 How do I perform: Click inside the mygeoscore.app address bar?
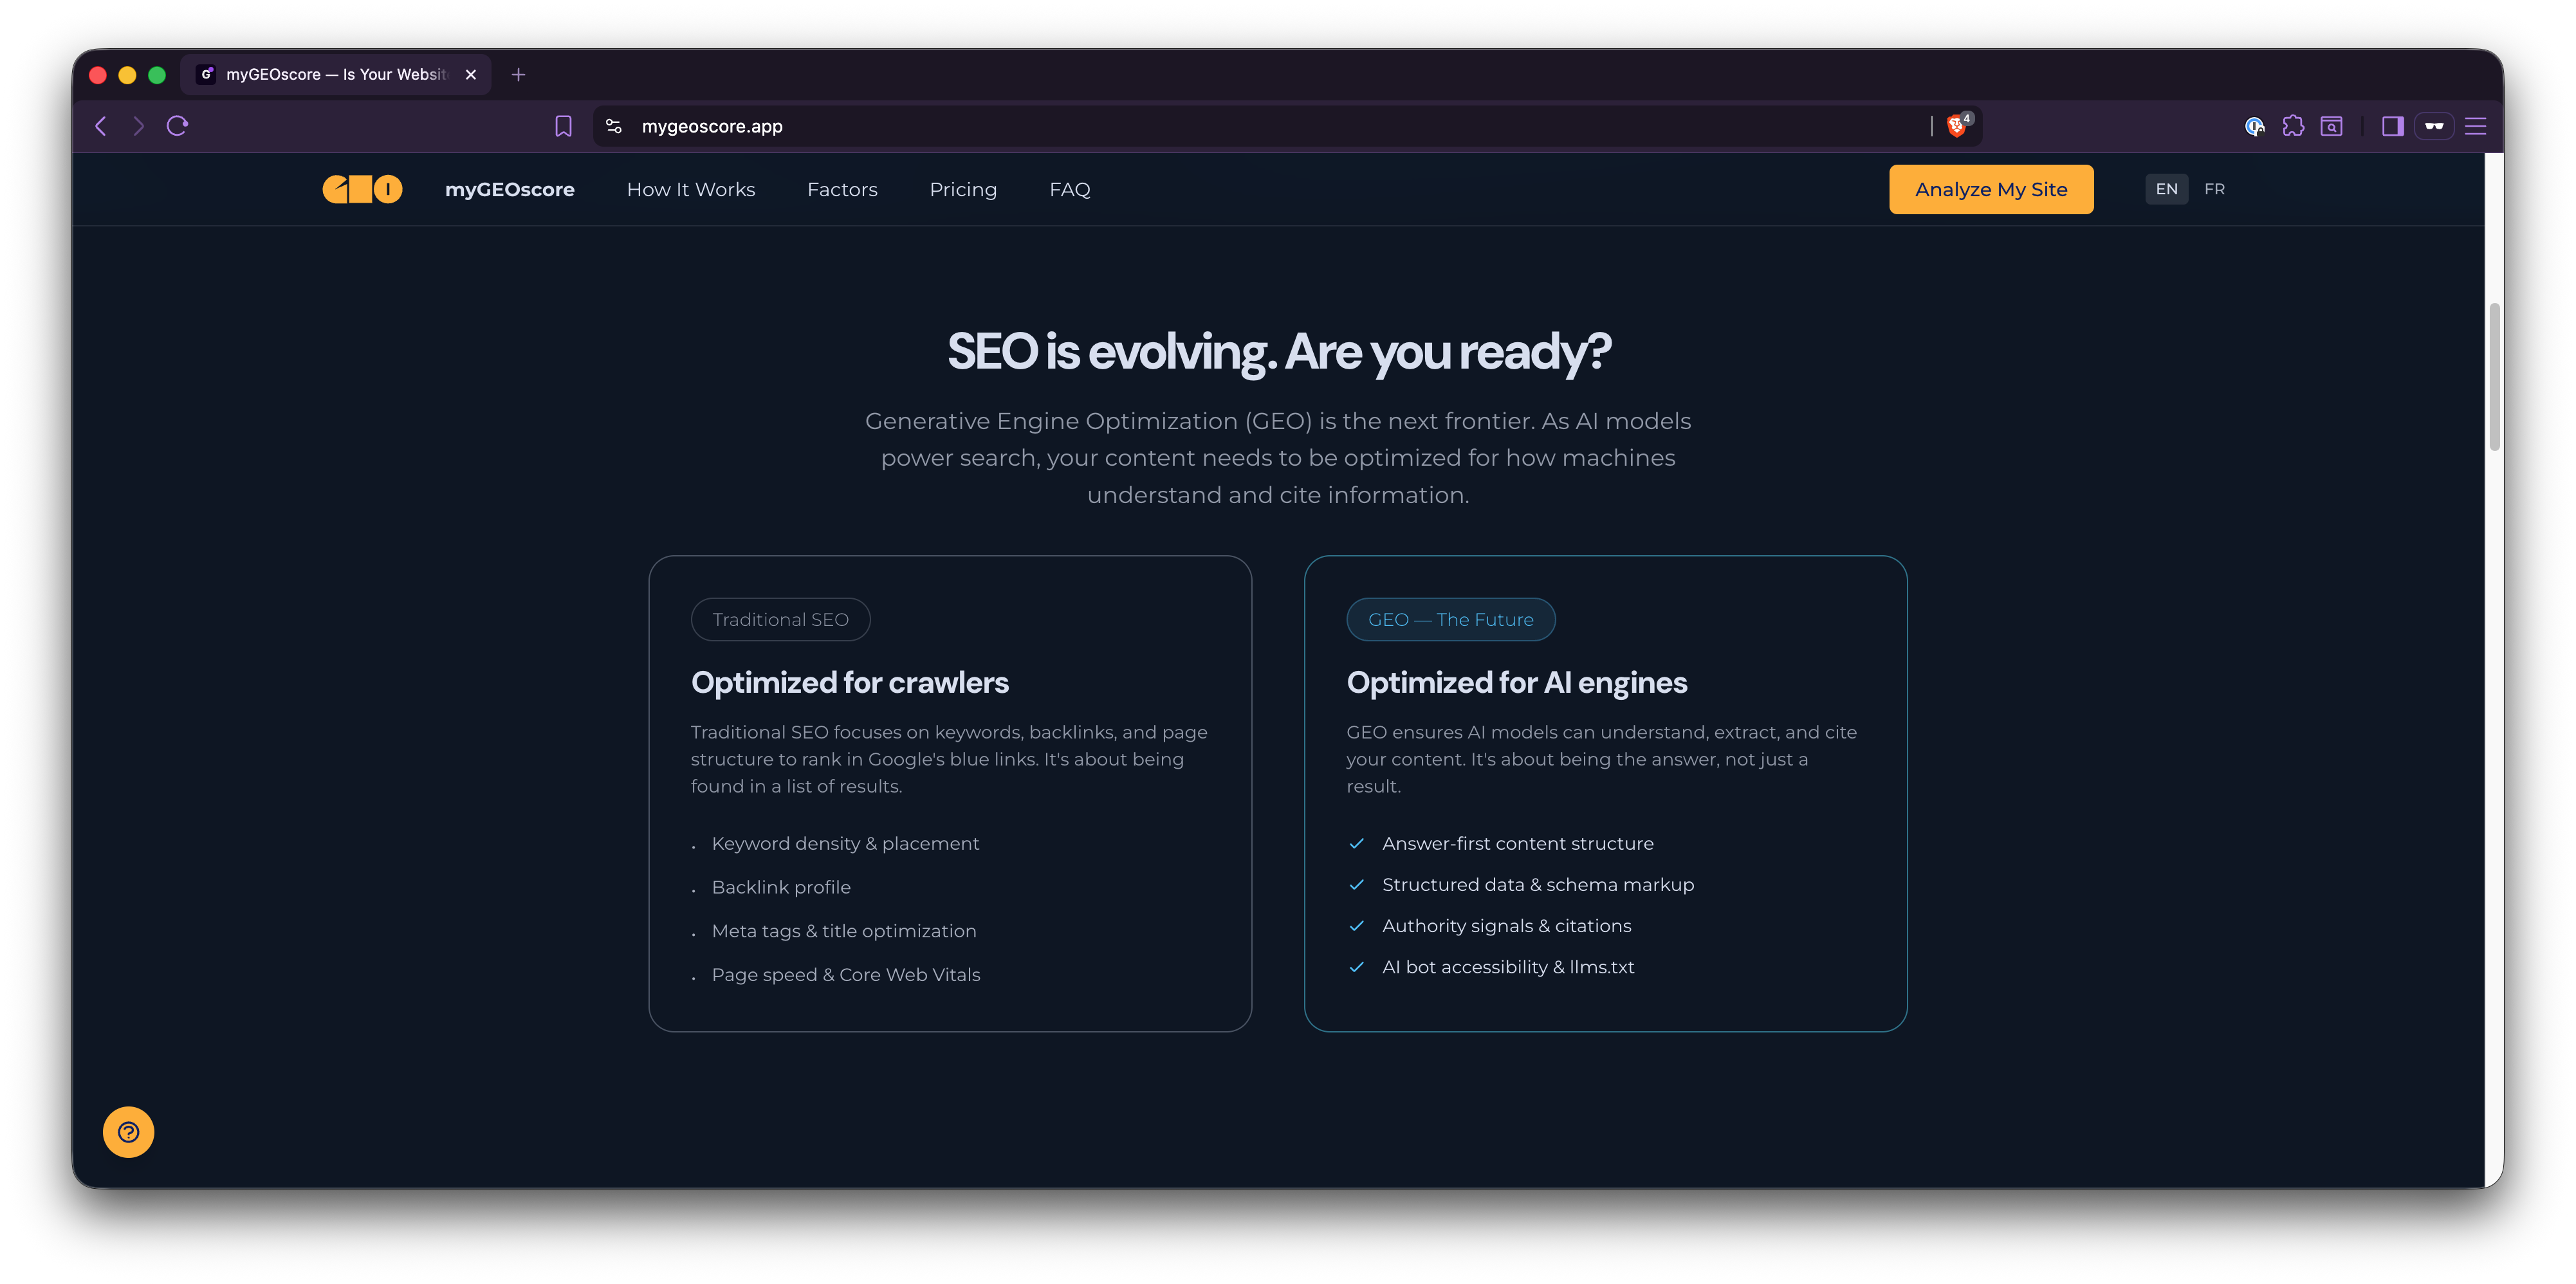712,126
